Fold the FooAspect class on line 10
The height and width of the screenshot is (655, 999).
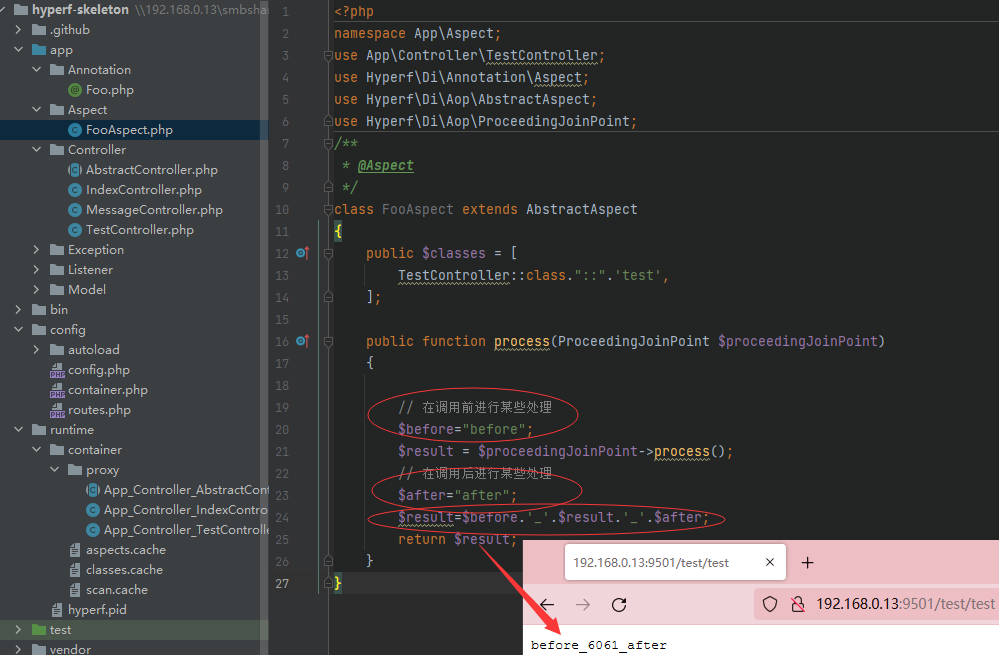click(328, 209)
